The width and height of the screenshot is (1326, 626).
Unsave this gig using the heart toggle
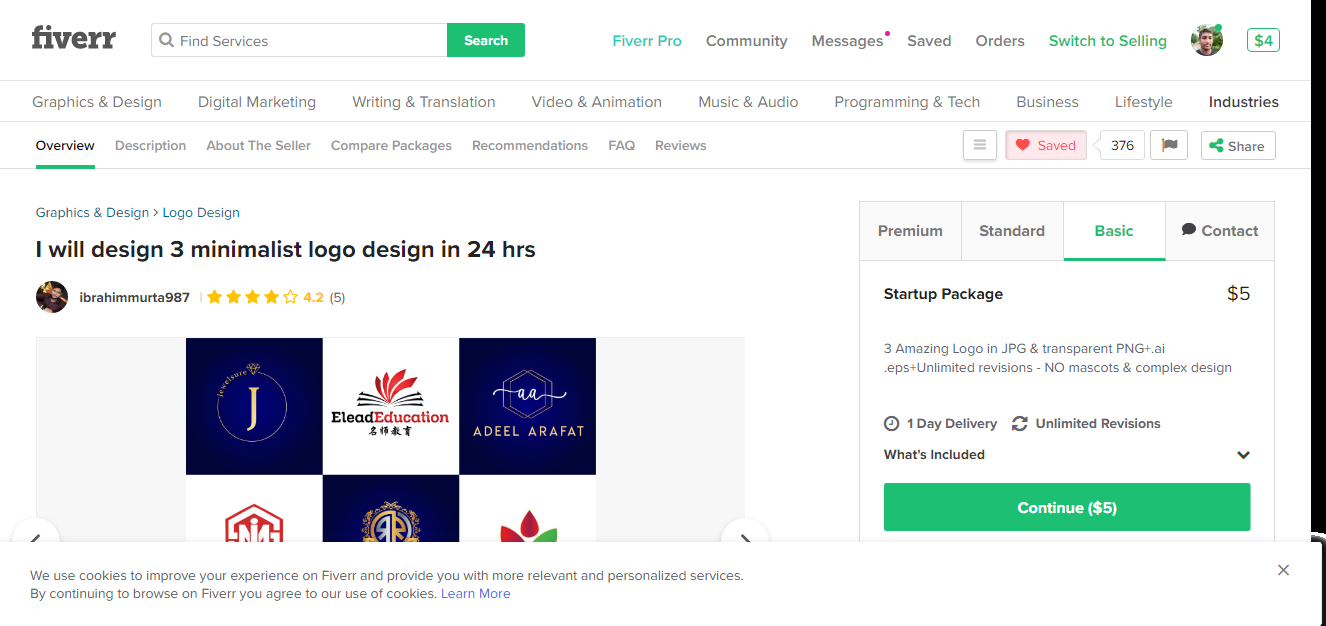(x=1045, y=145)
